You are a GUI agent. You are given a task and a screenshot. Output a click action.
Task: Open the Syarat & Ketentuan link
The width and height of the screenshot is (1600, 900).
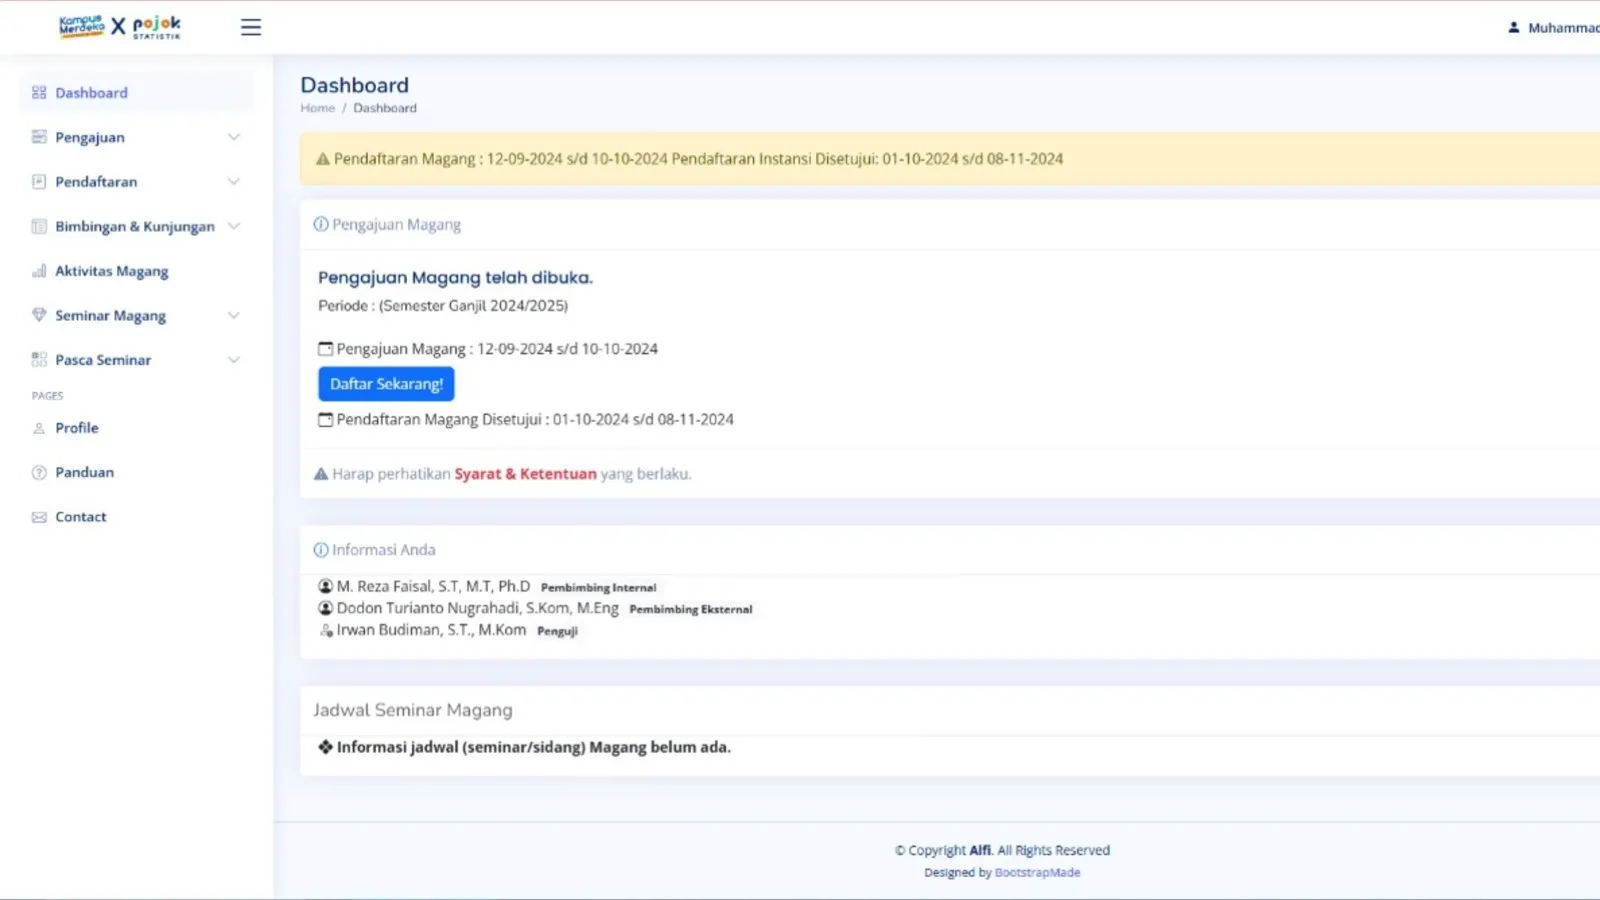[x=525, y=474]
